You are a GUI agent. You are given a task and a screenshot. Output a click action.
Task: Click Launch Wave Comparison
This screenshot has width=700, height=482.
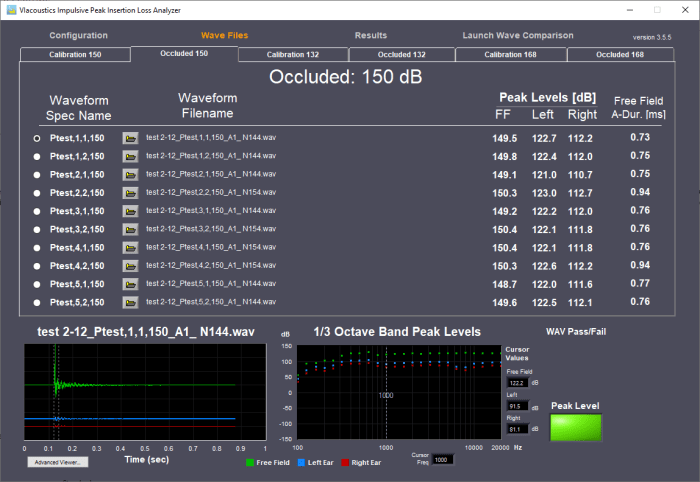coord(518,35)
